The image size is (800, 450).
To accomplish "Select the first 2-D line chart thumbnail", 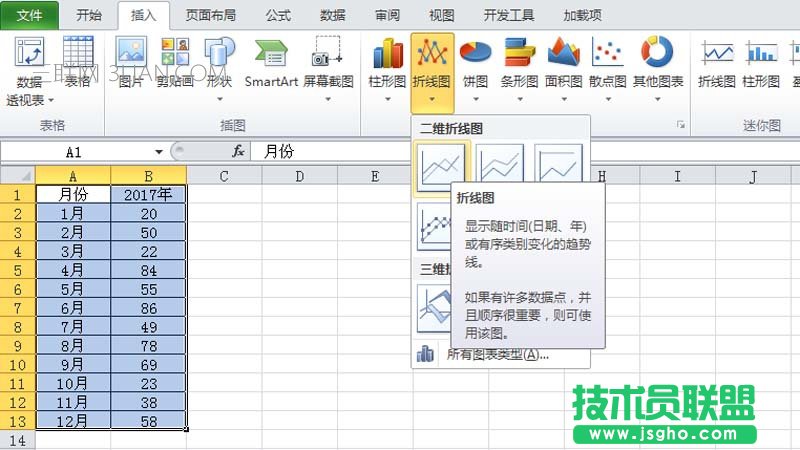I will pyautogui.click(x=441, y=166).
